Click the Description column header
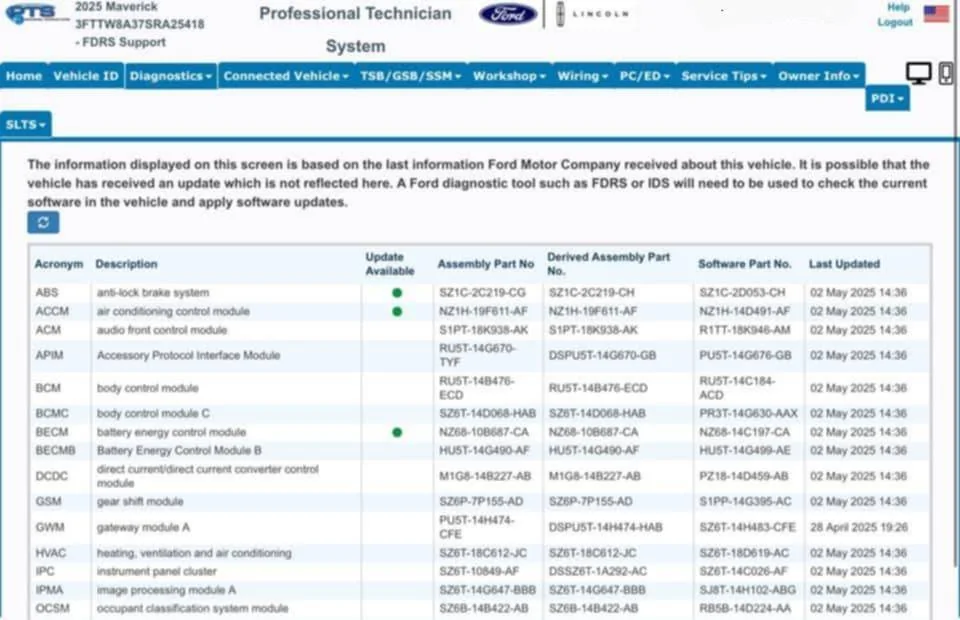Image resolution: width=960 pixels, height=620 pixels. (126, 264)
